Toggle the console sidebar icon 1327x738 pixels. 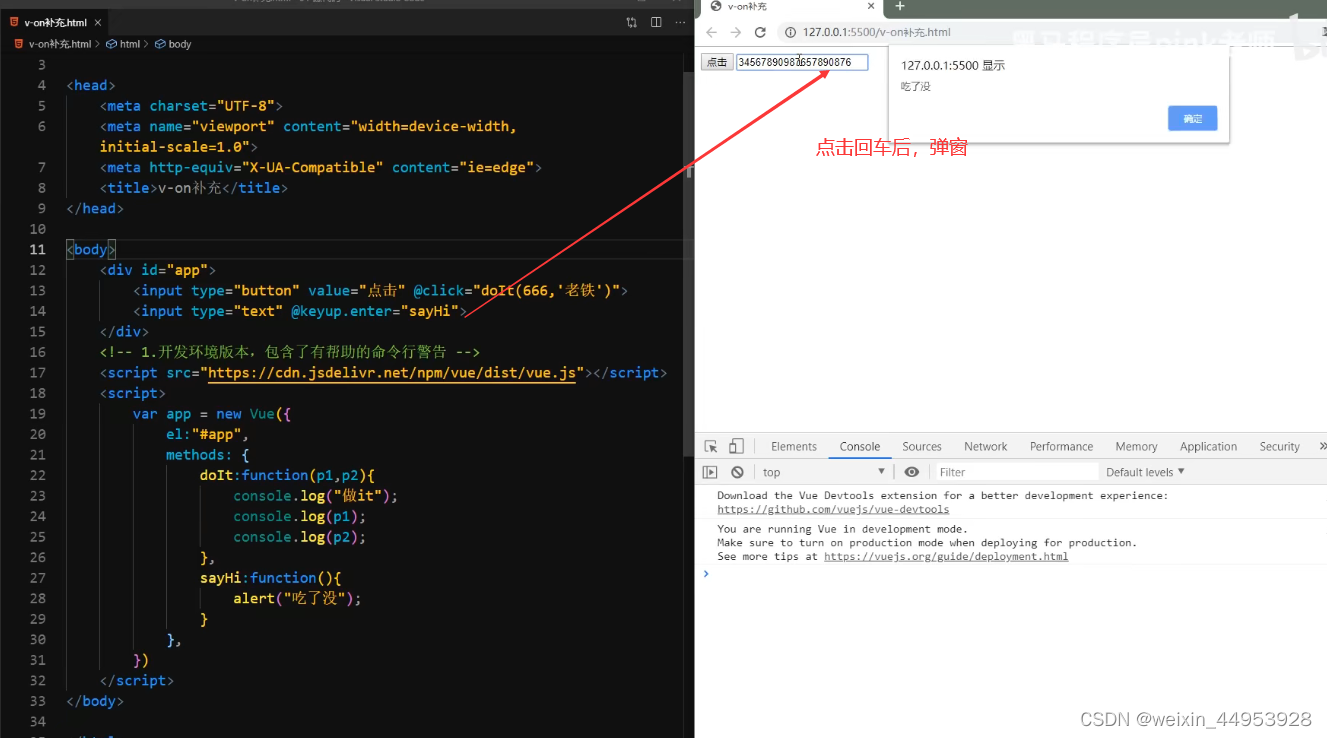point(710,472)
